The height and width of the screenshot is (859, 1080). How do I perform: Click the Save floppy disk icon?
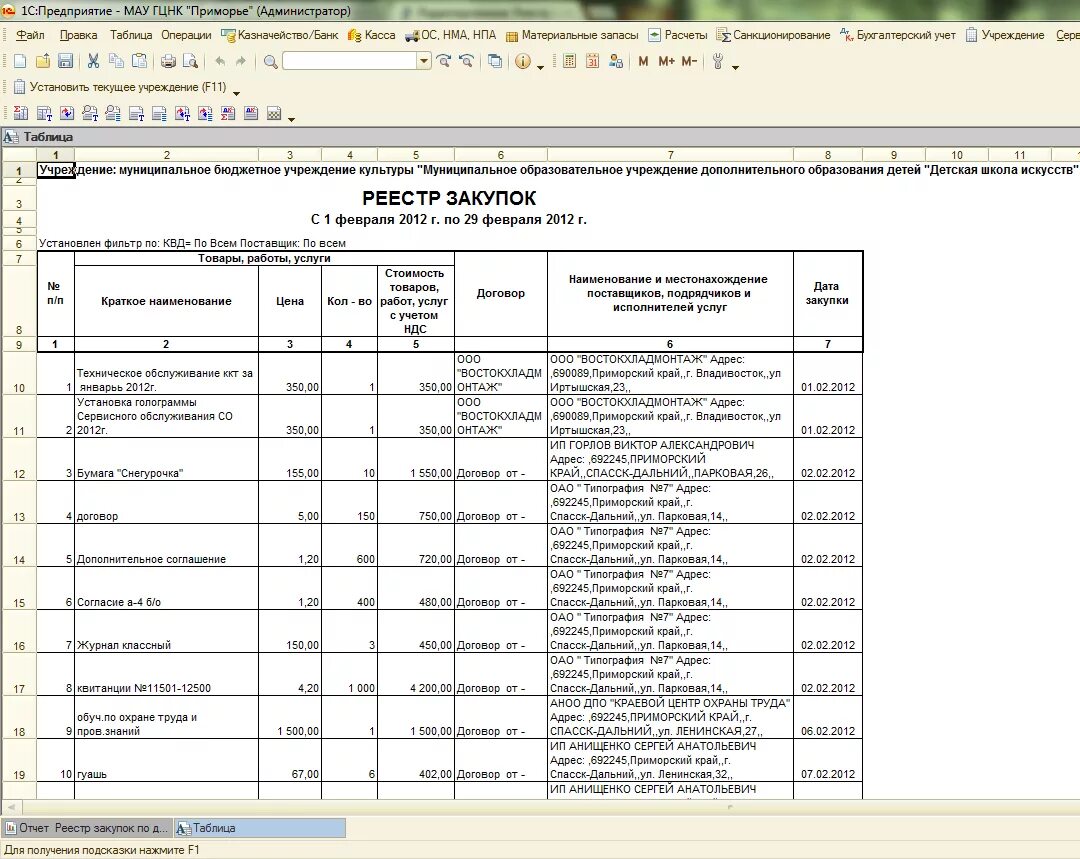[x=65, y=61]
